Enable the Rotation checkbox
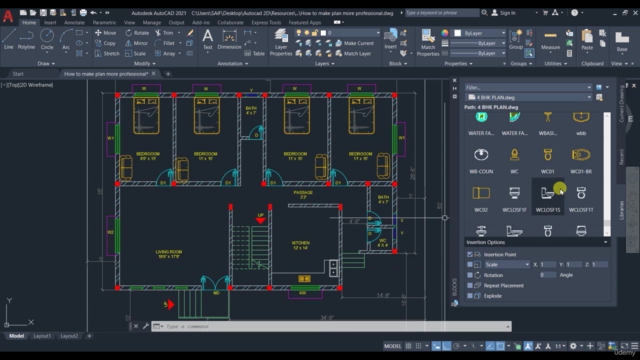This screenshot has height=360, width=640. pos(470,275)
